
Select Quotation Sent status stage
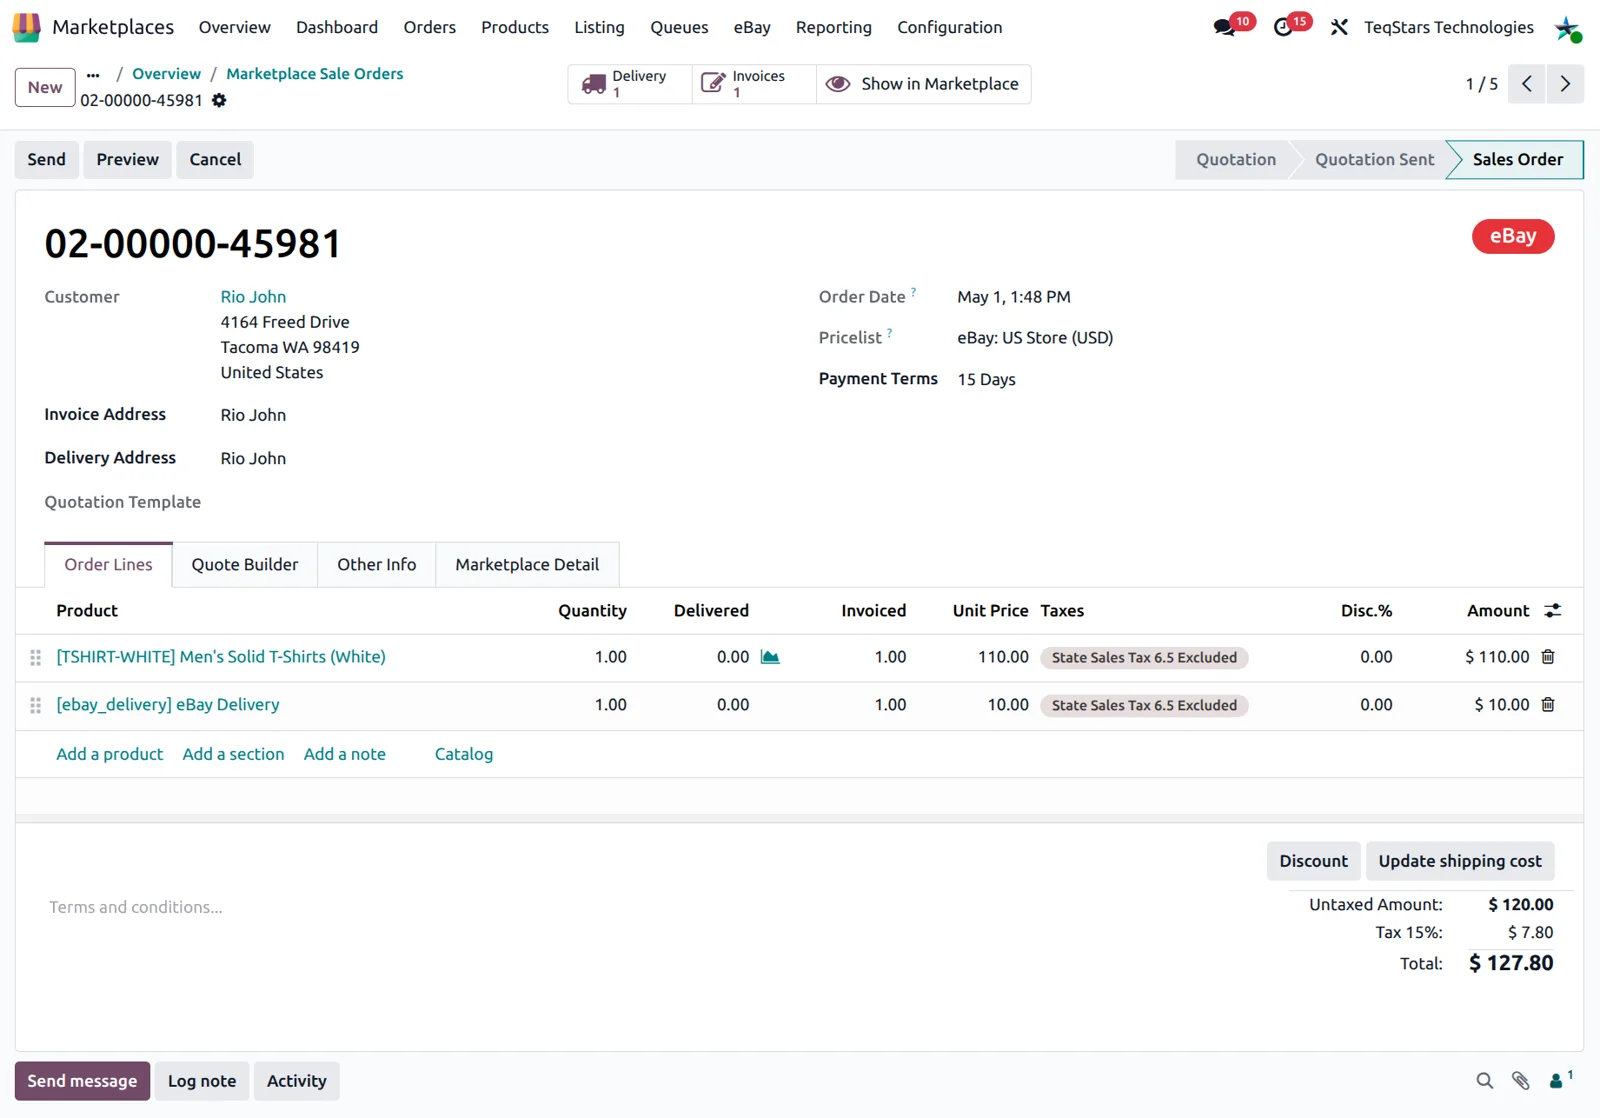point(1374,160)
